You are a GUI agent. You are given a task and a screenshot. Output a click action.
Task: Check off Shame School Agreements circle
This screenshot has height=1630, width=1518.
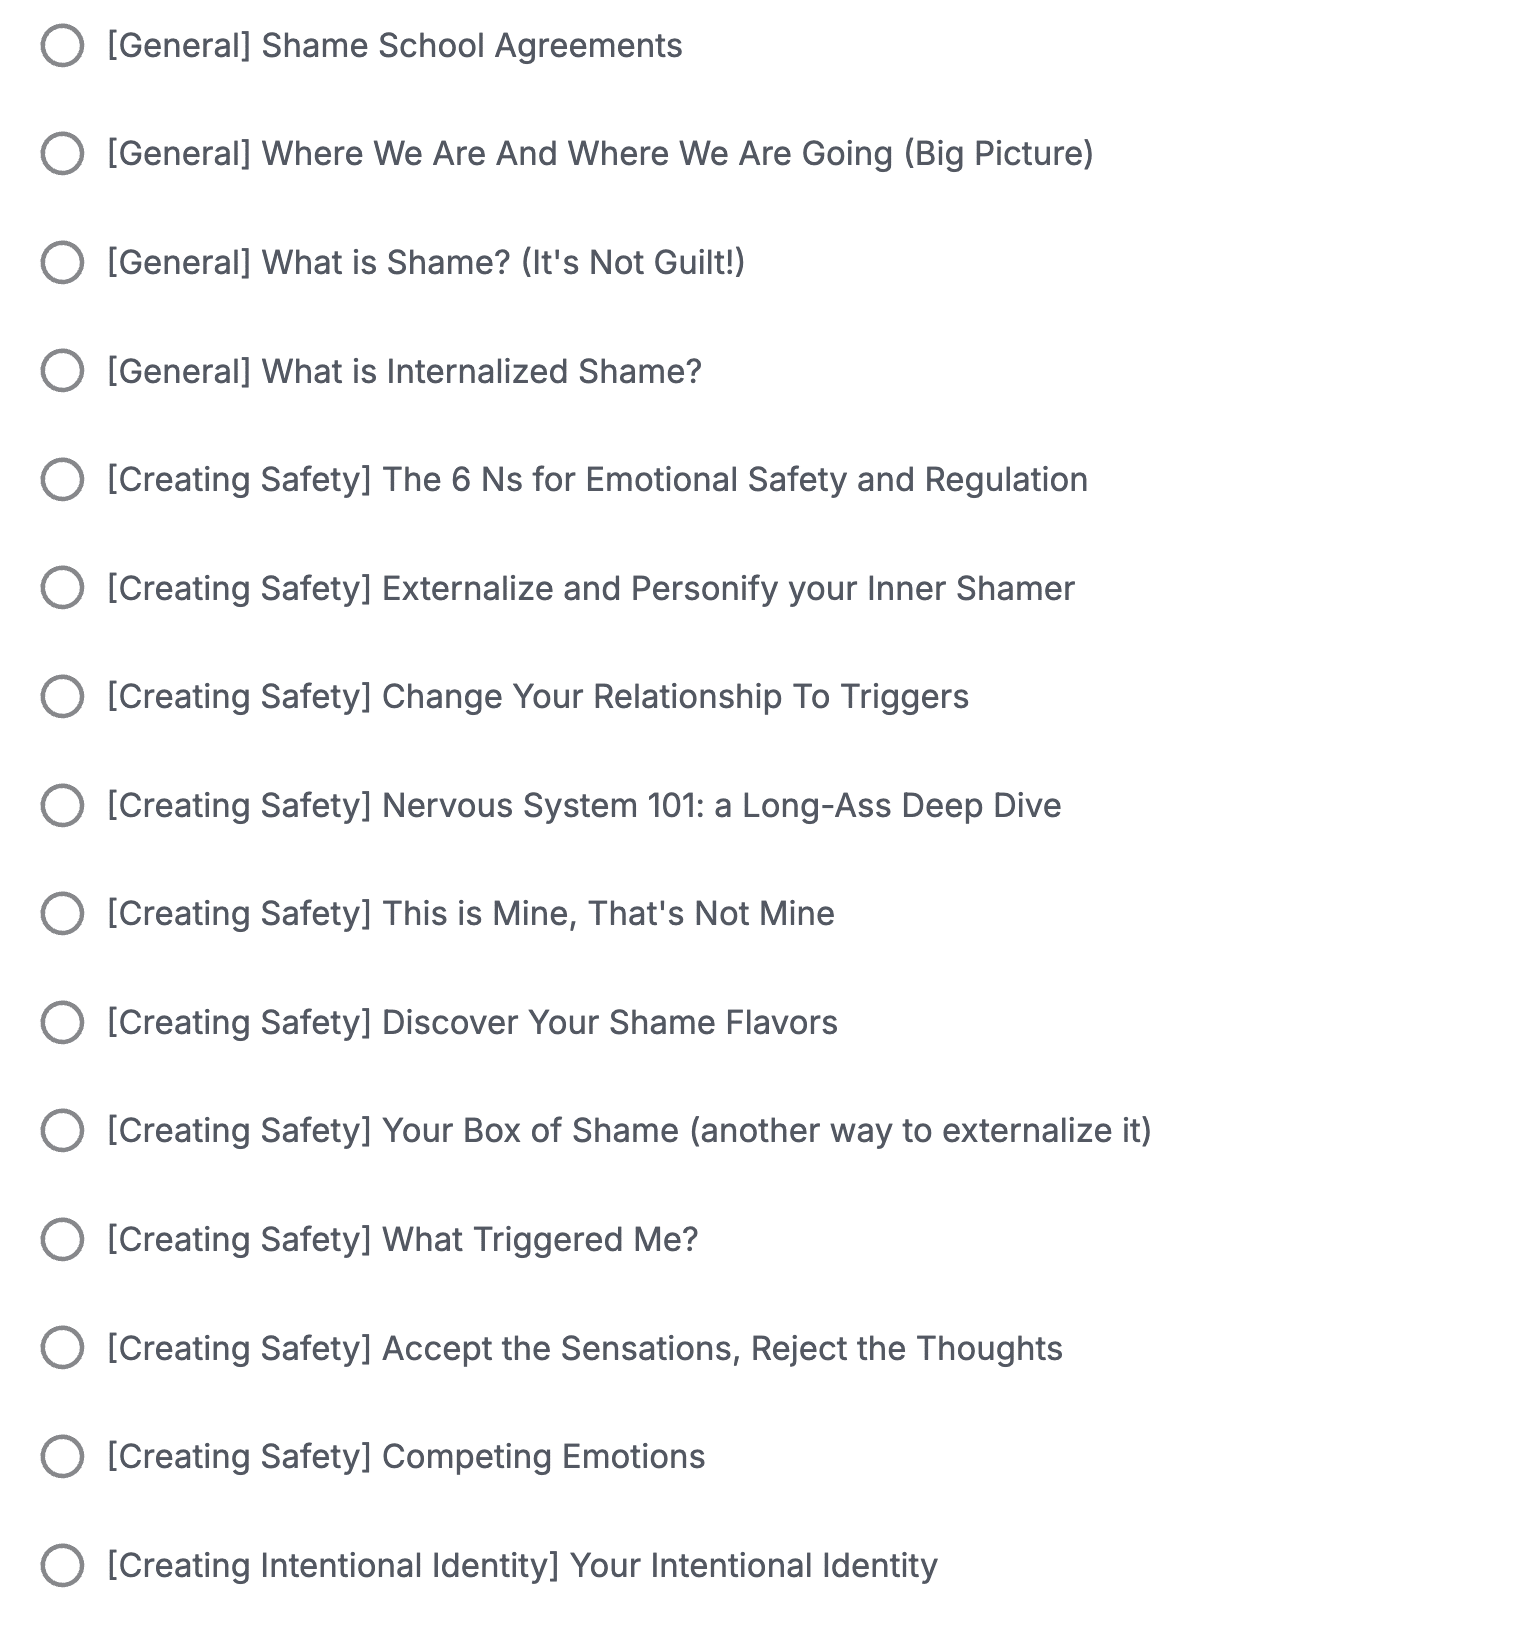(x=62, y=46)
